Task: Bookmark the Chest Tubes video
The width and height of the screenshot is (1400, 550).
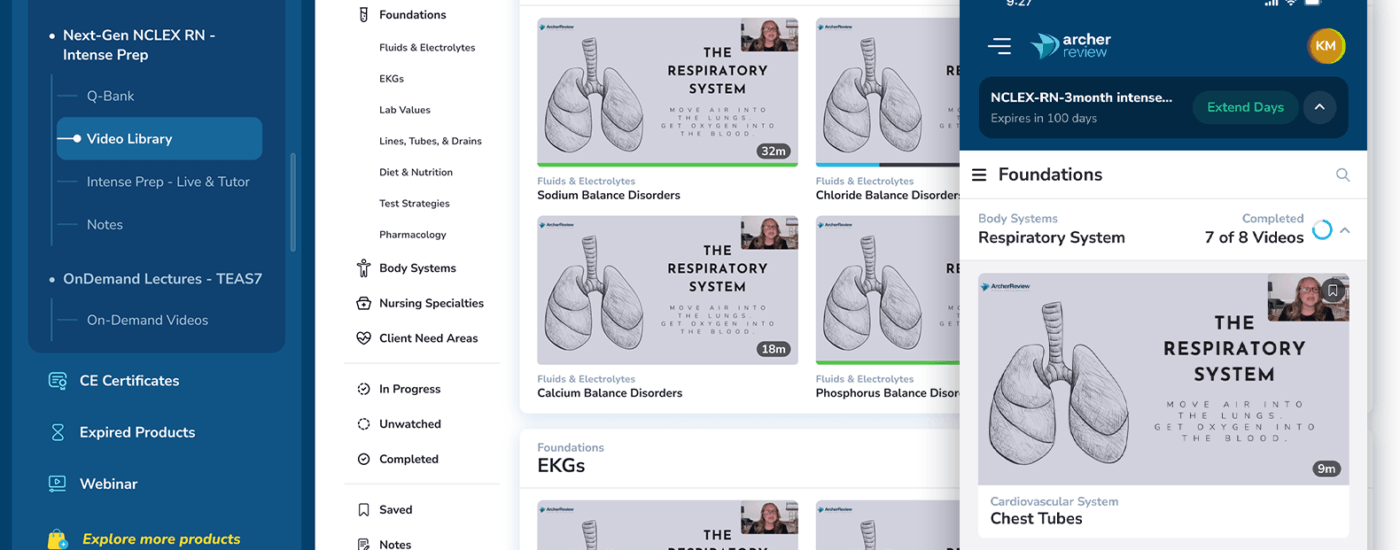Action: 1331,291
